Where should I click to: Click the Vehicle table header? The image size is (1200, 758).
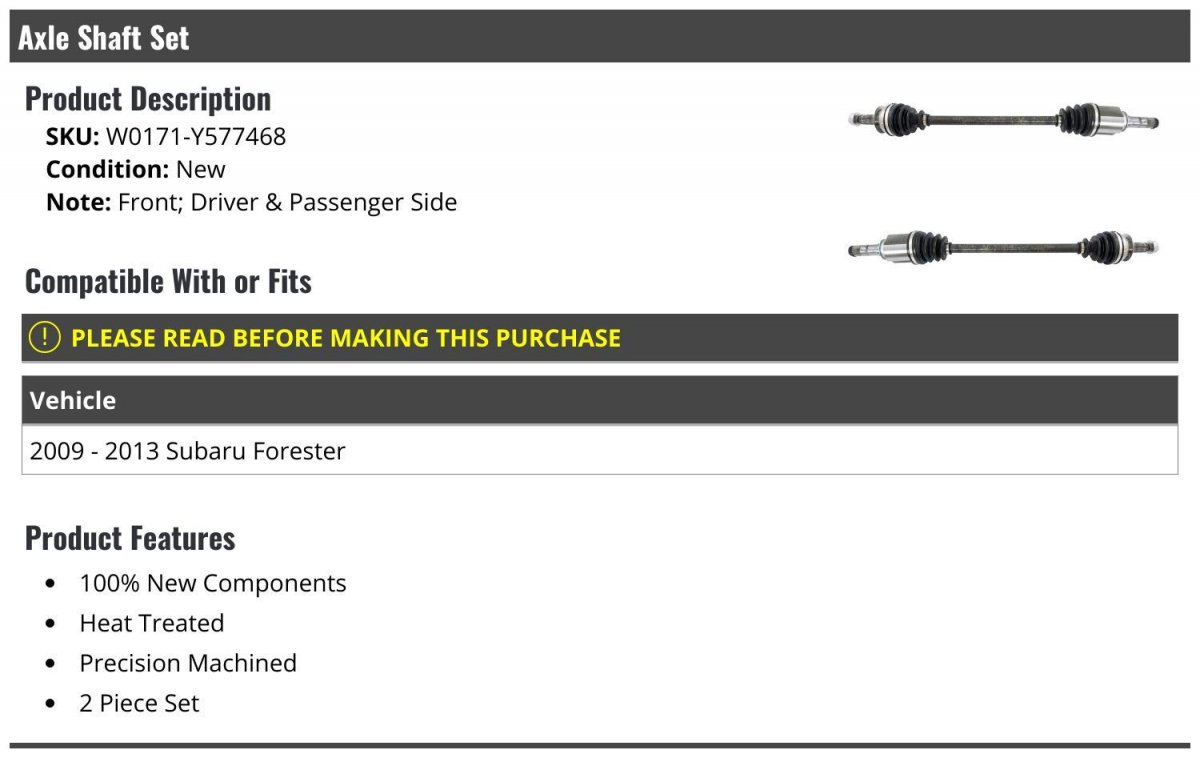[x=600, y=400]
